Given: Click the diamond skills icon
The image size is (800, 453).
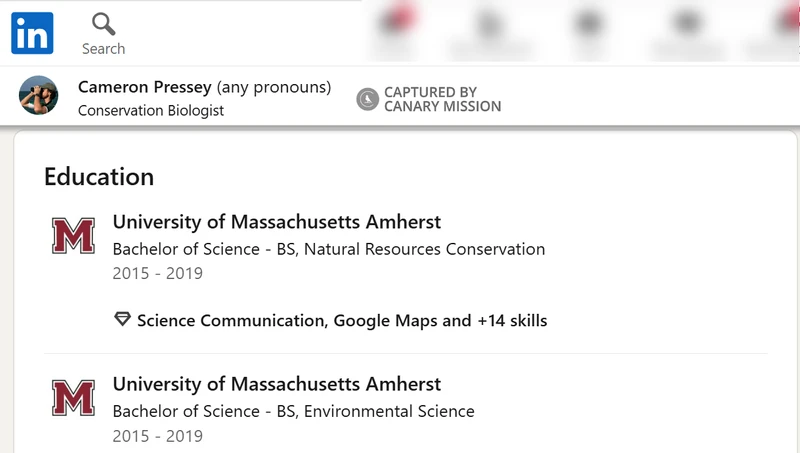Looking at the screenshot, I should point(122,320).
